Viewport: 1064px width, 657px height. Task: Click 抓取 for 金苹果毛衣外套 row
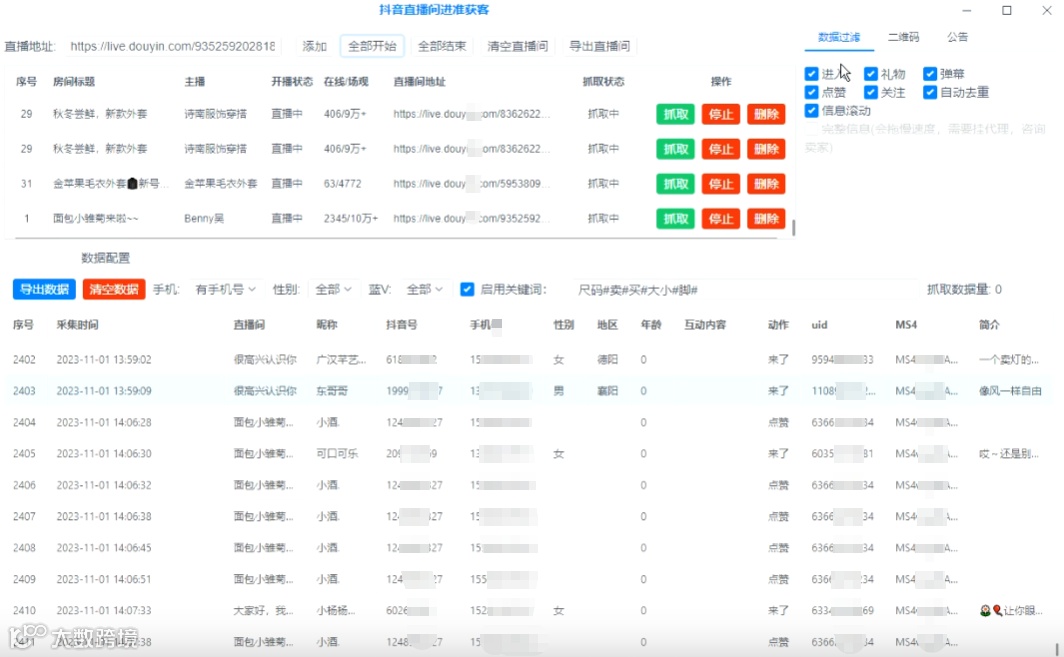[x=675, y=184]
